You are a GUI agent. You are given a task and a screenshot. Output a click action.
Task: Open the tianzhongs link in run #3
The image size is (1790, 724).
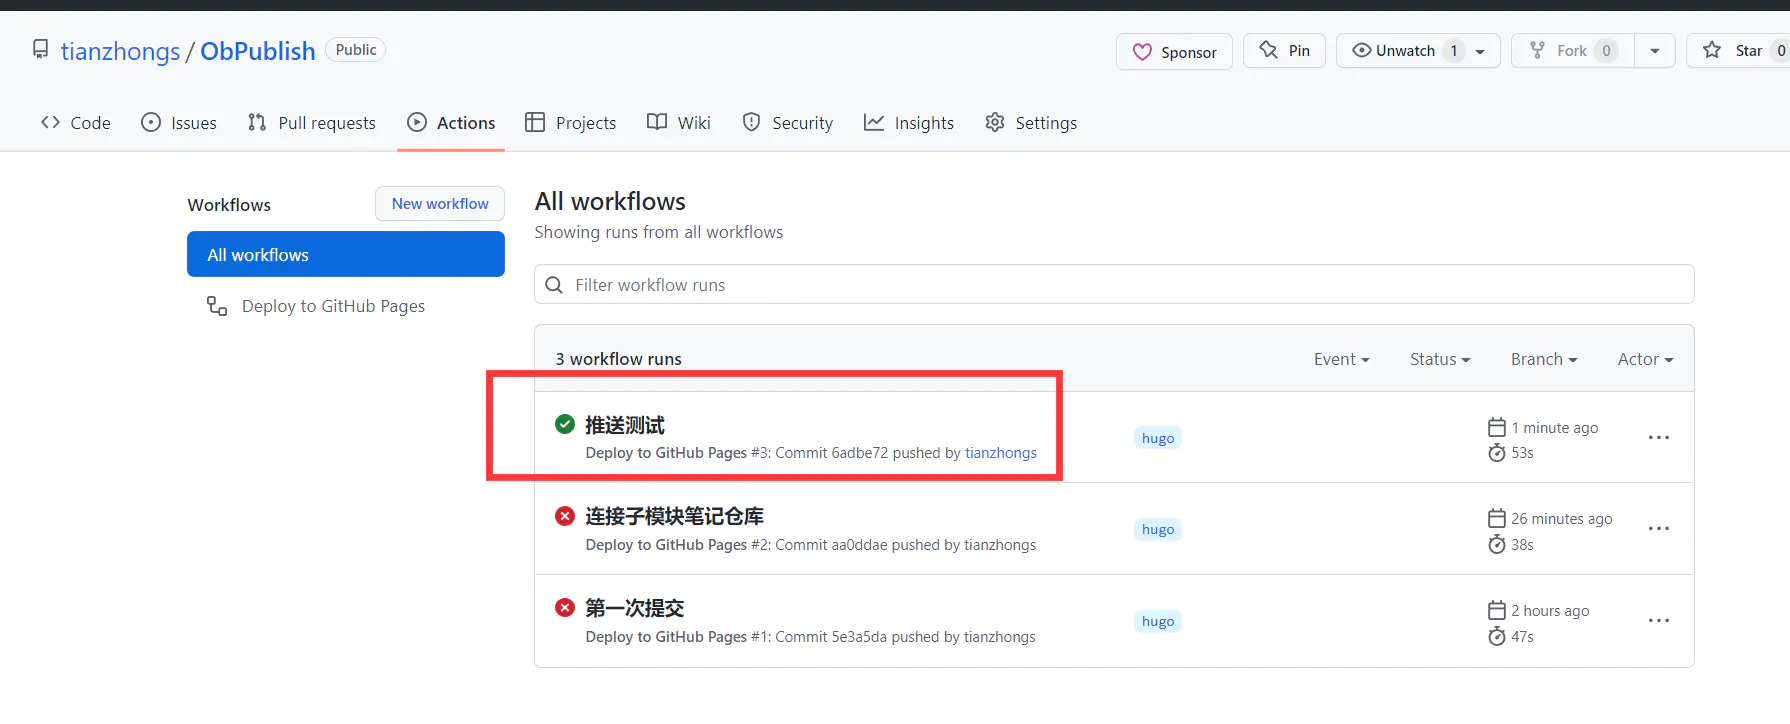(1001, 453)
